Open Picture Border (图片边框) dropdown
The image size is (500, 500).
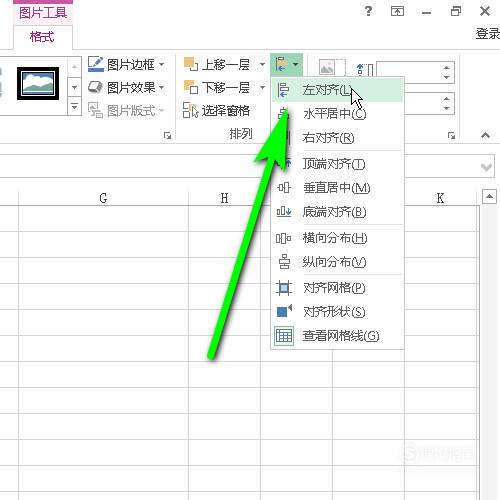tap(126, 64)
